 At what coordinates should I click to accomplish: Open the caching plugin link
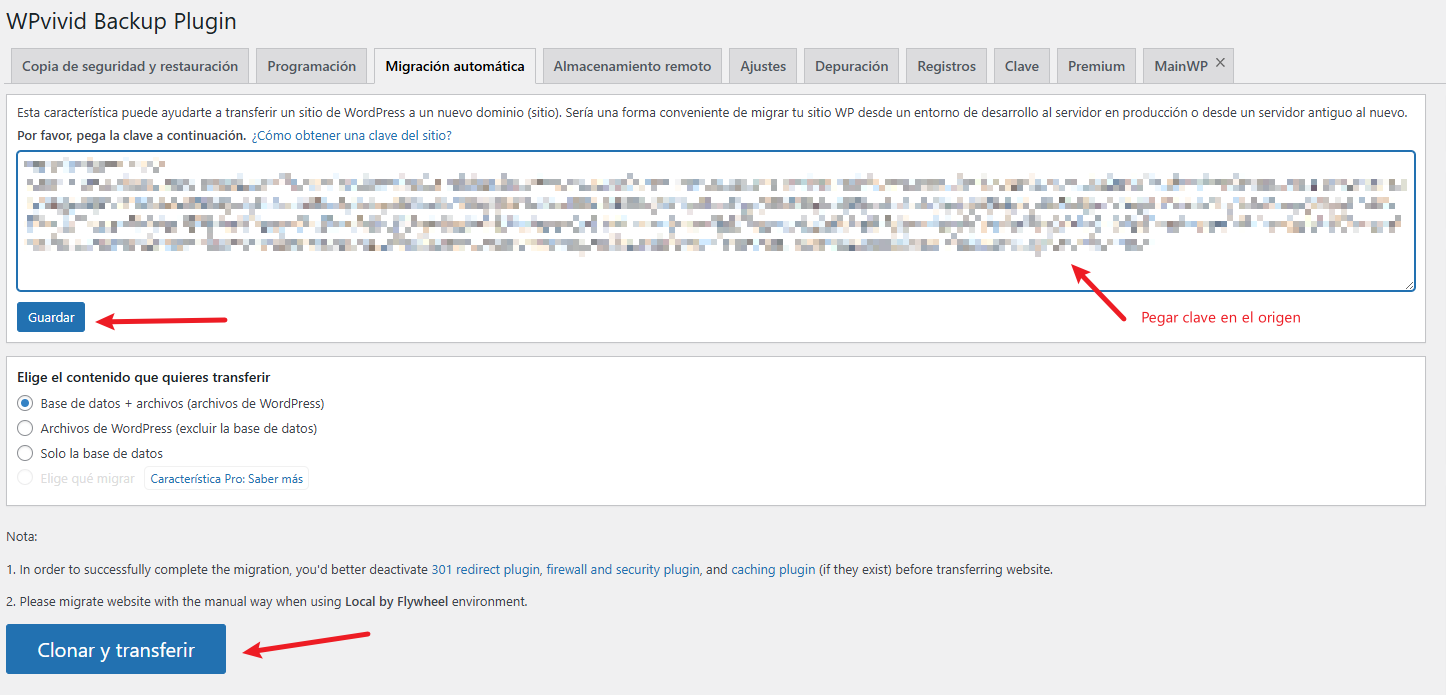click(773, 570)
